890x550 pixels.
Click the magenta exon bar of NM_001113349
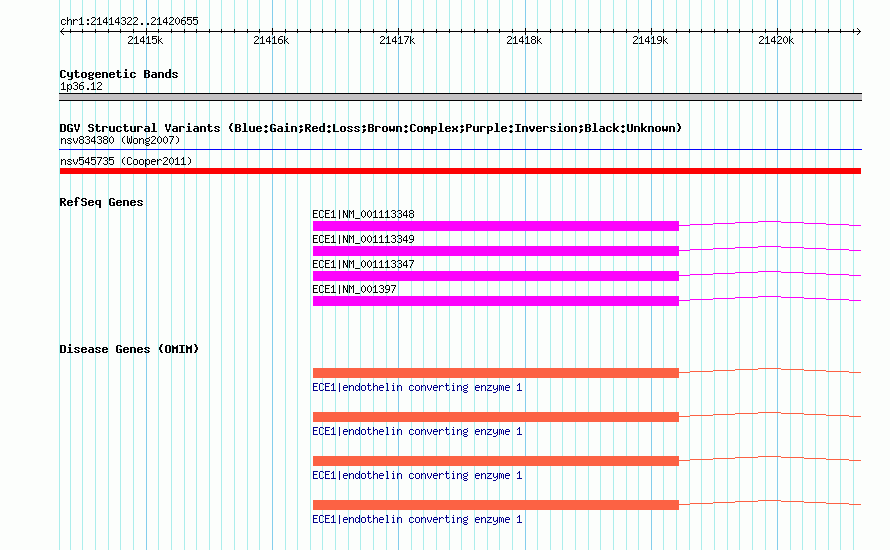tap(496, 251)
